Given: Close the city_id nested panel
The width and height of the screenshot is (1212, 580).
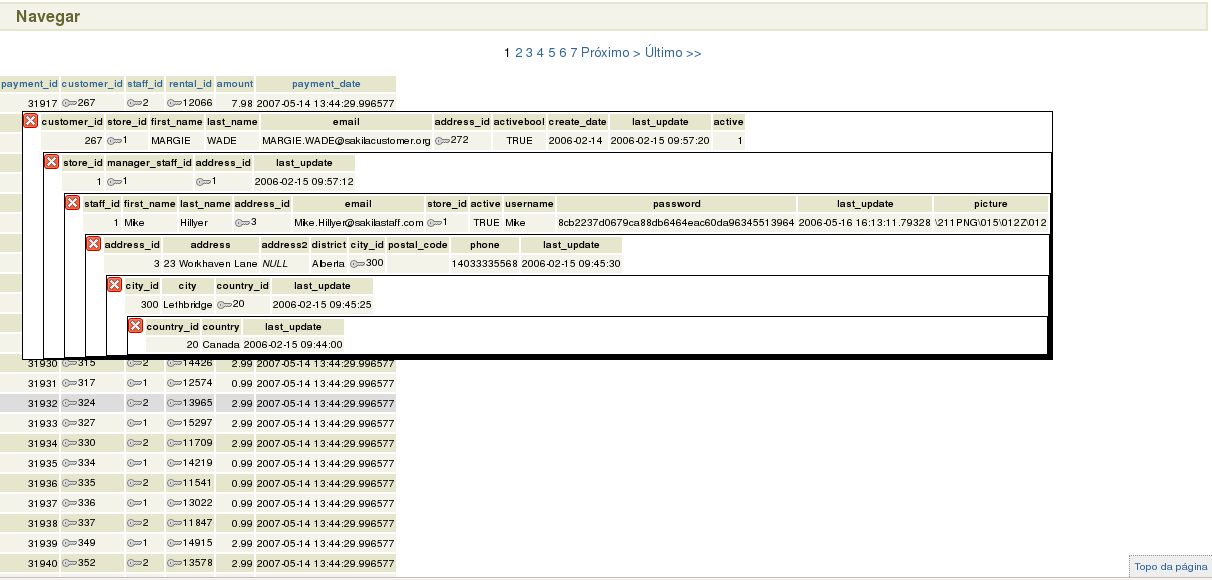Looking at the screenshot, I should click(x=114, y=285).
